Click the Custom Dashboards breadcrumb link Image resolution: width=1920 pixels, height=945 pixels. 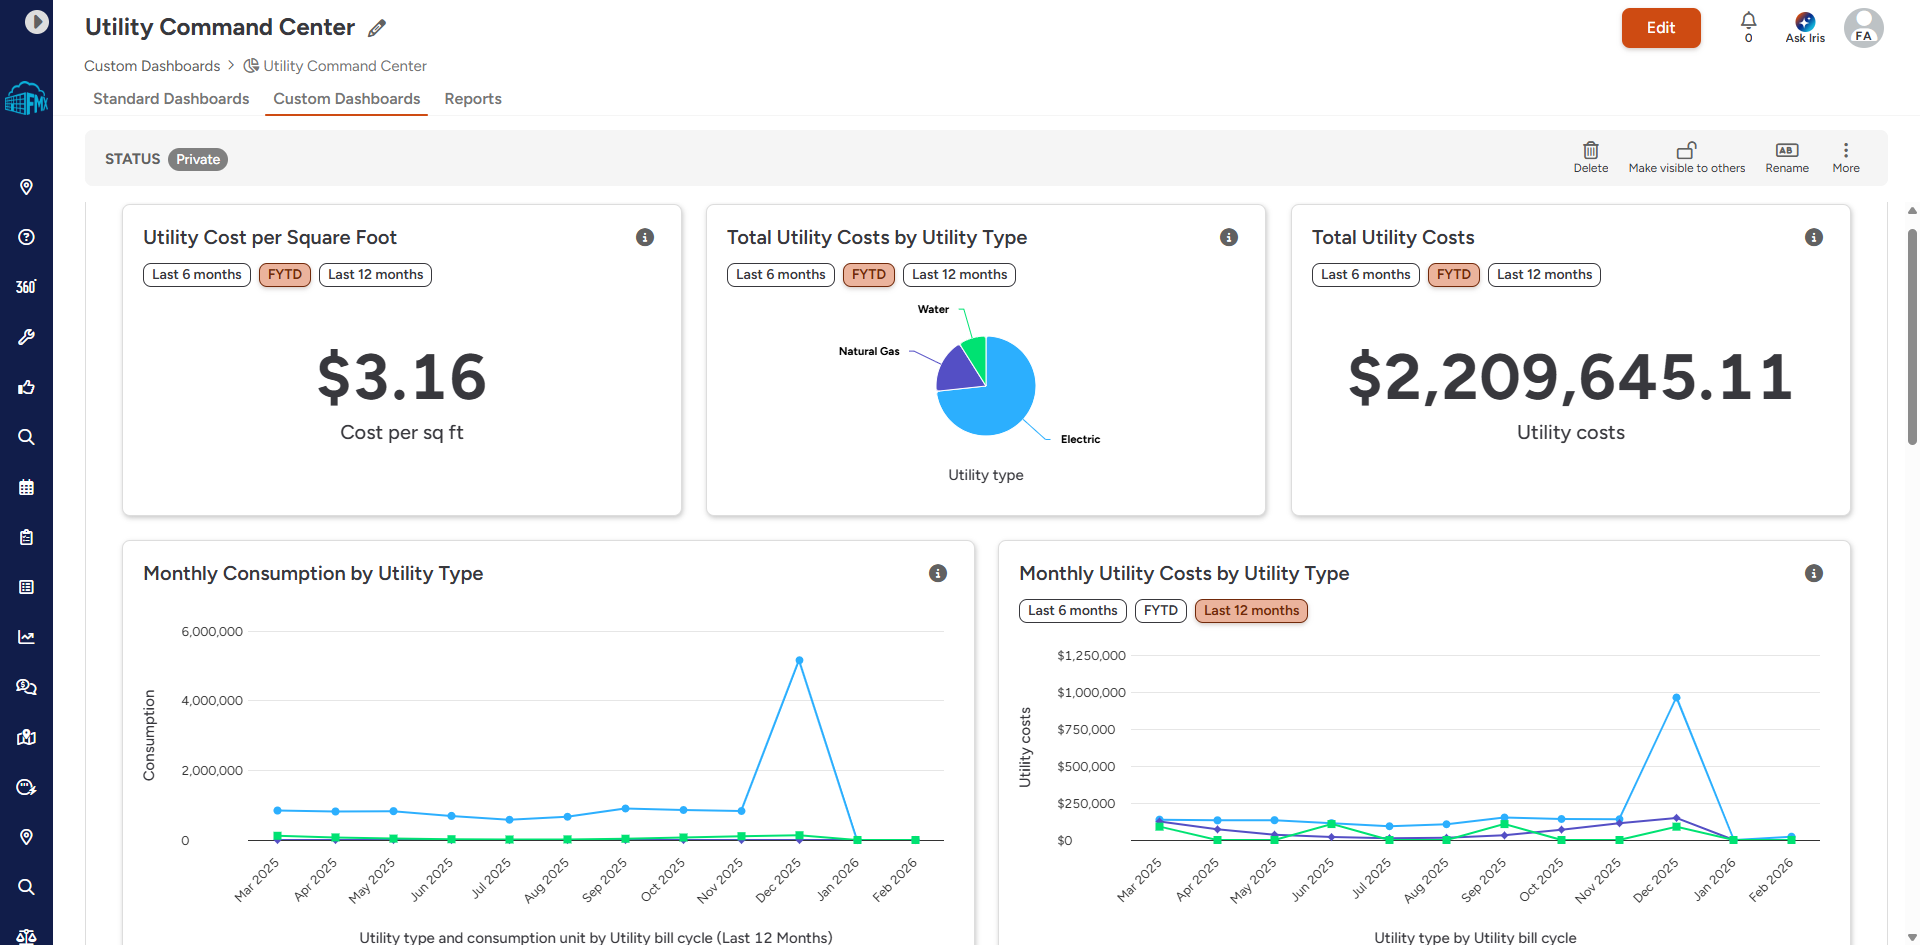point(152,66)
